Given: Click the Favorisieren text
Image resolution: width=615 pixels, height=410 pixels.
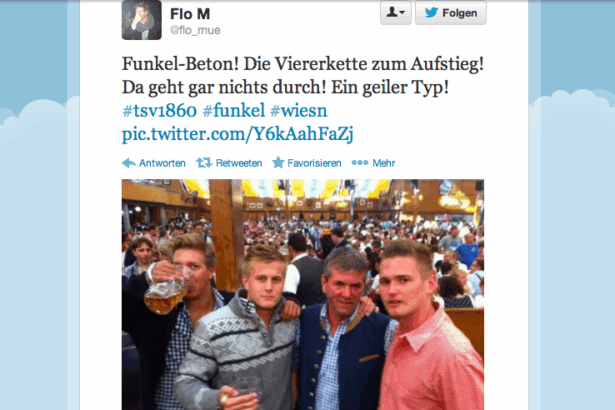Looking at the screenshot, I should pos(314,163).
